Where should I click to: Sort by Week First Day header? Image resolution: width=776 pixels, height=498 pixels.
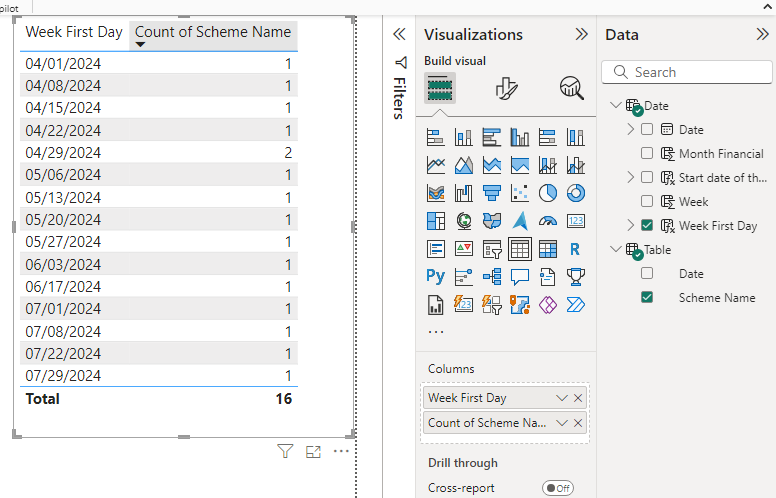click(x=74, y=32)
